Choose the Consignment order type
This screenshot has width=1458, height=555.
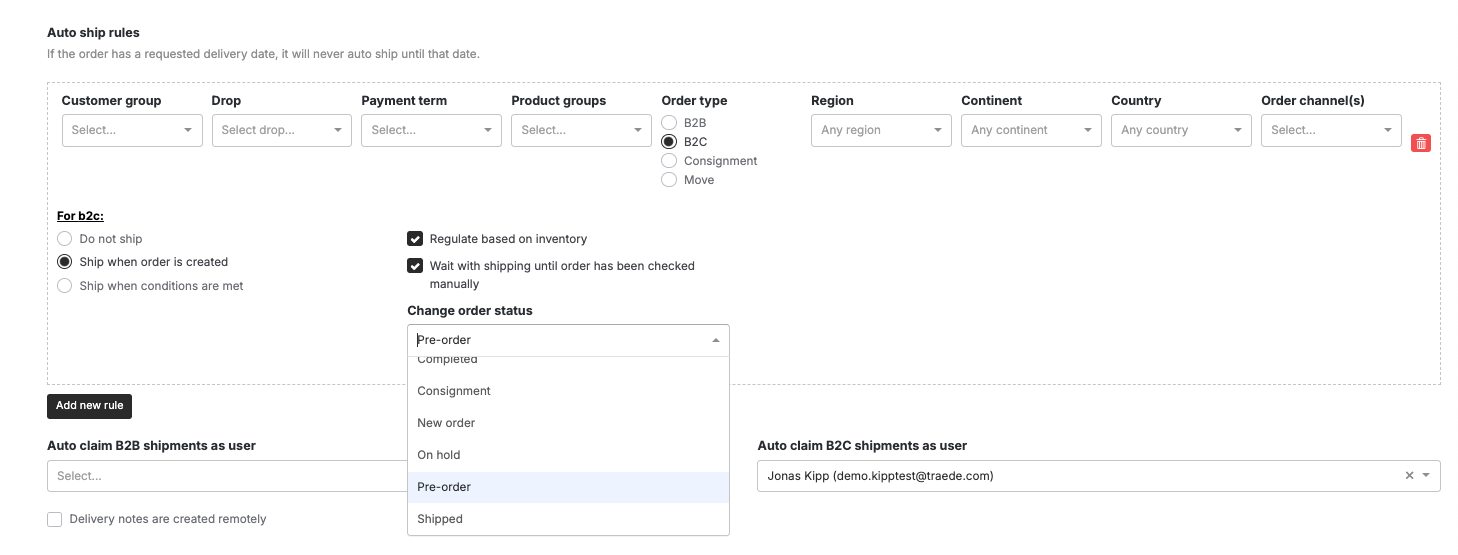(669, 161)
